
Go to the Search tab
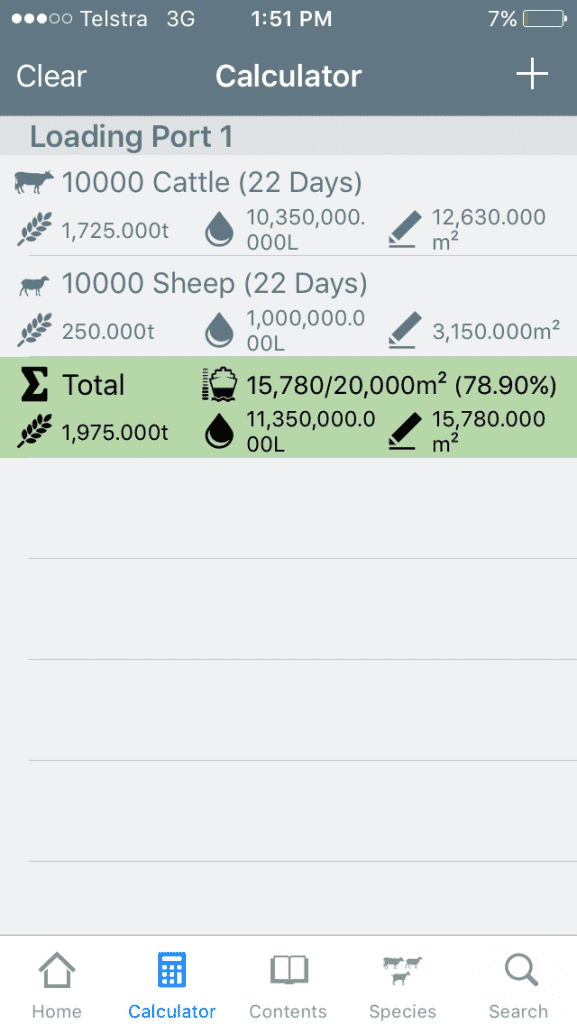(519, 985)
